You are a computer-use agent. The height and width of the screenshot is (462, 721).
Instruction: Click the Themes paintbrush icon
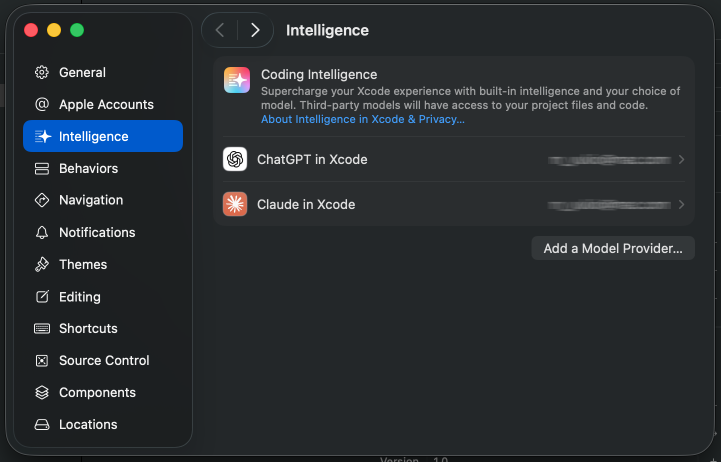tap(42, 264)
